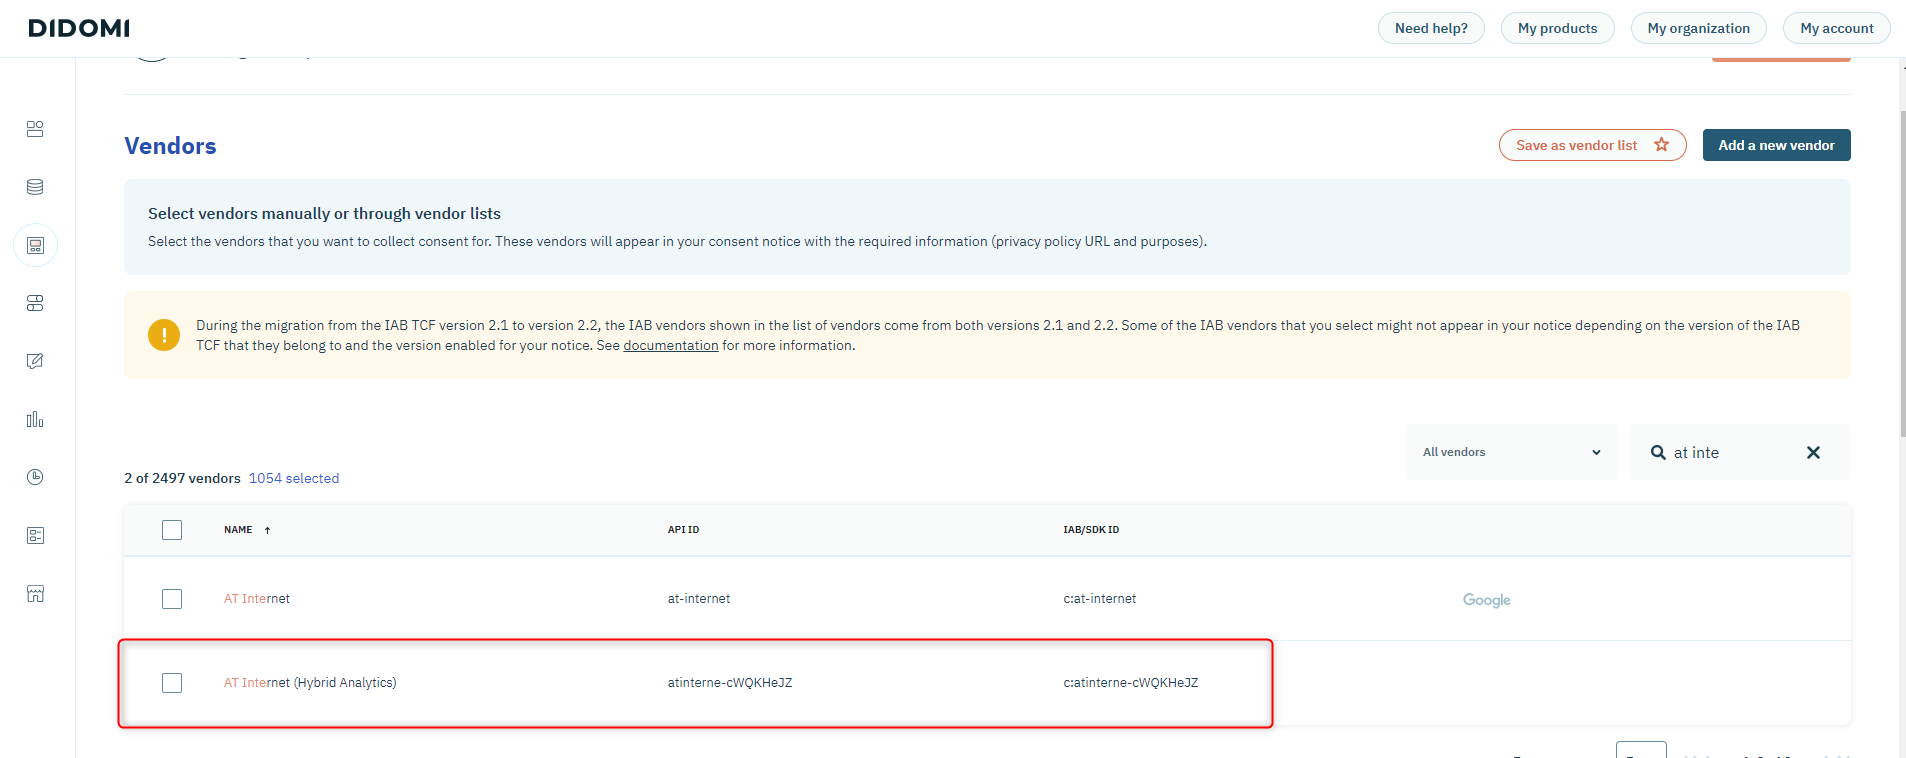
Task: Click the star icon in Save as vendor list
Action: click(1662, 145)
